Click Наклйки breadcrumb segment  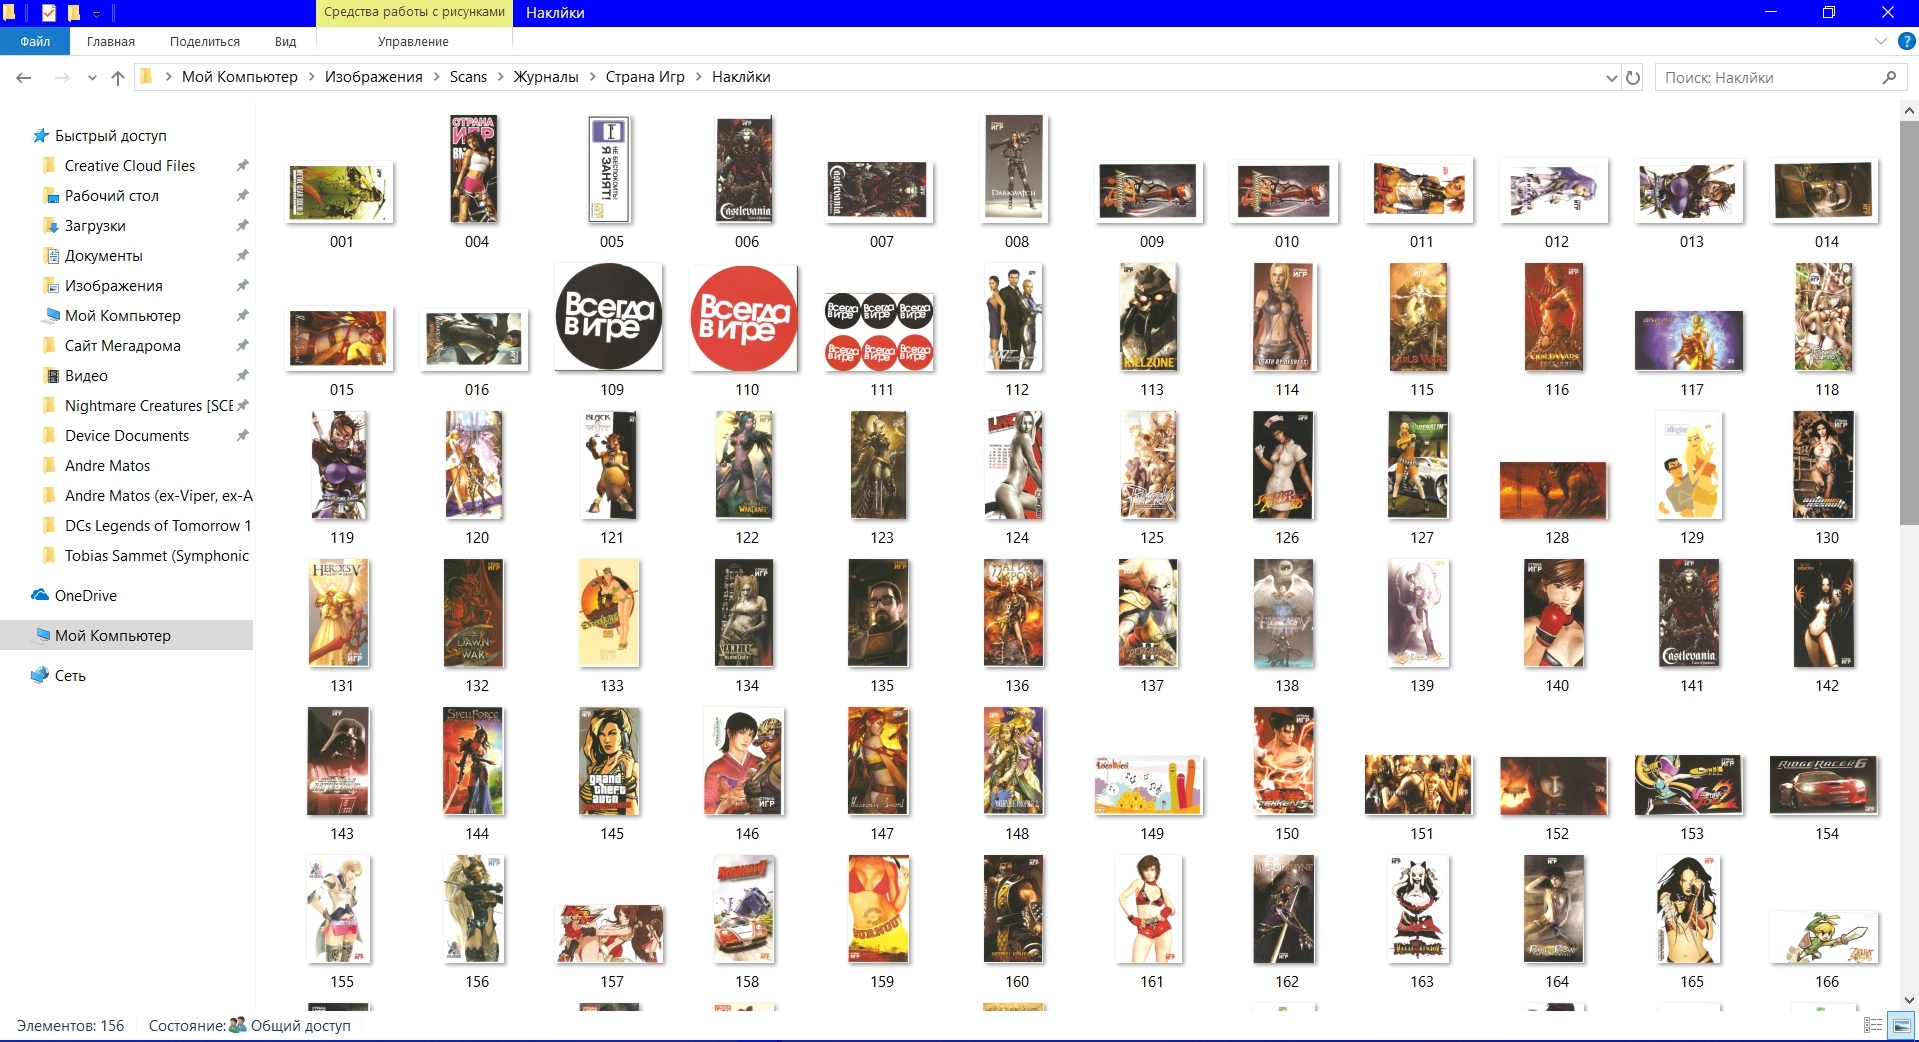coord(741,77)
